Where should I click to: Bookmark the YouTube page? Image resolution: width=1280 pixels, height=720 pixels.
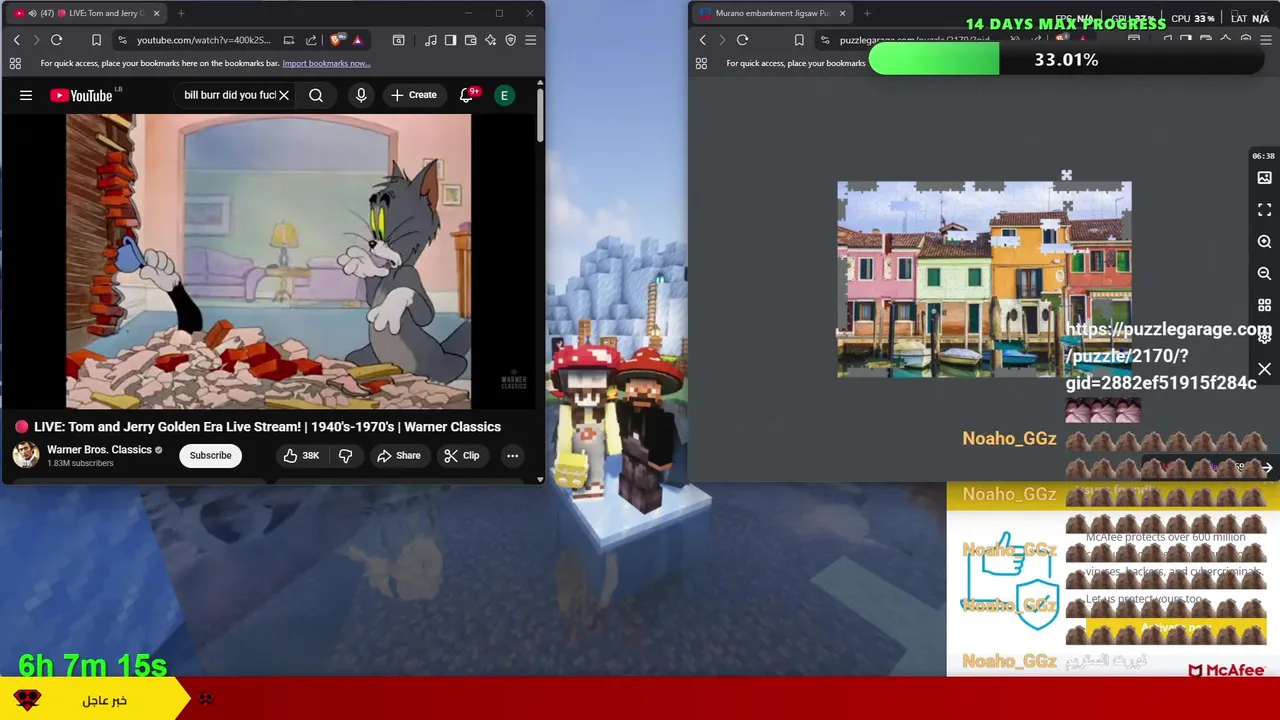(96, 40)
